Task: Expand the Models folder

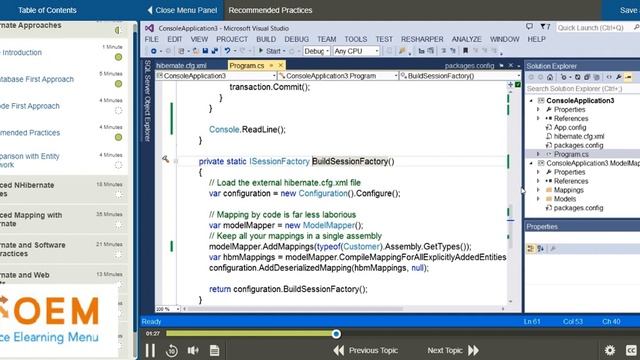Action: (x=538, y=199)
